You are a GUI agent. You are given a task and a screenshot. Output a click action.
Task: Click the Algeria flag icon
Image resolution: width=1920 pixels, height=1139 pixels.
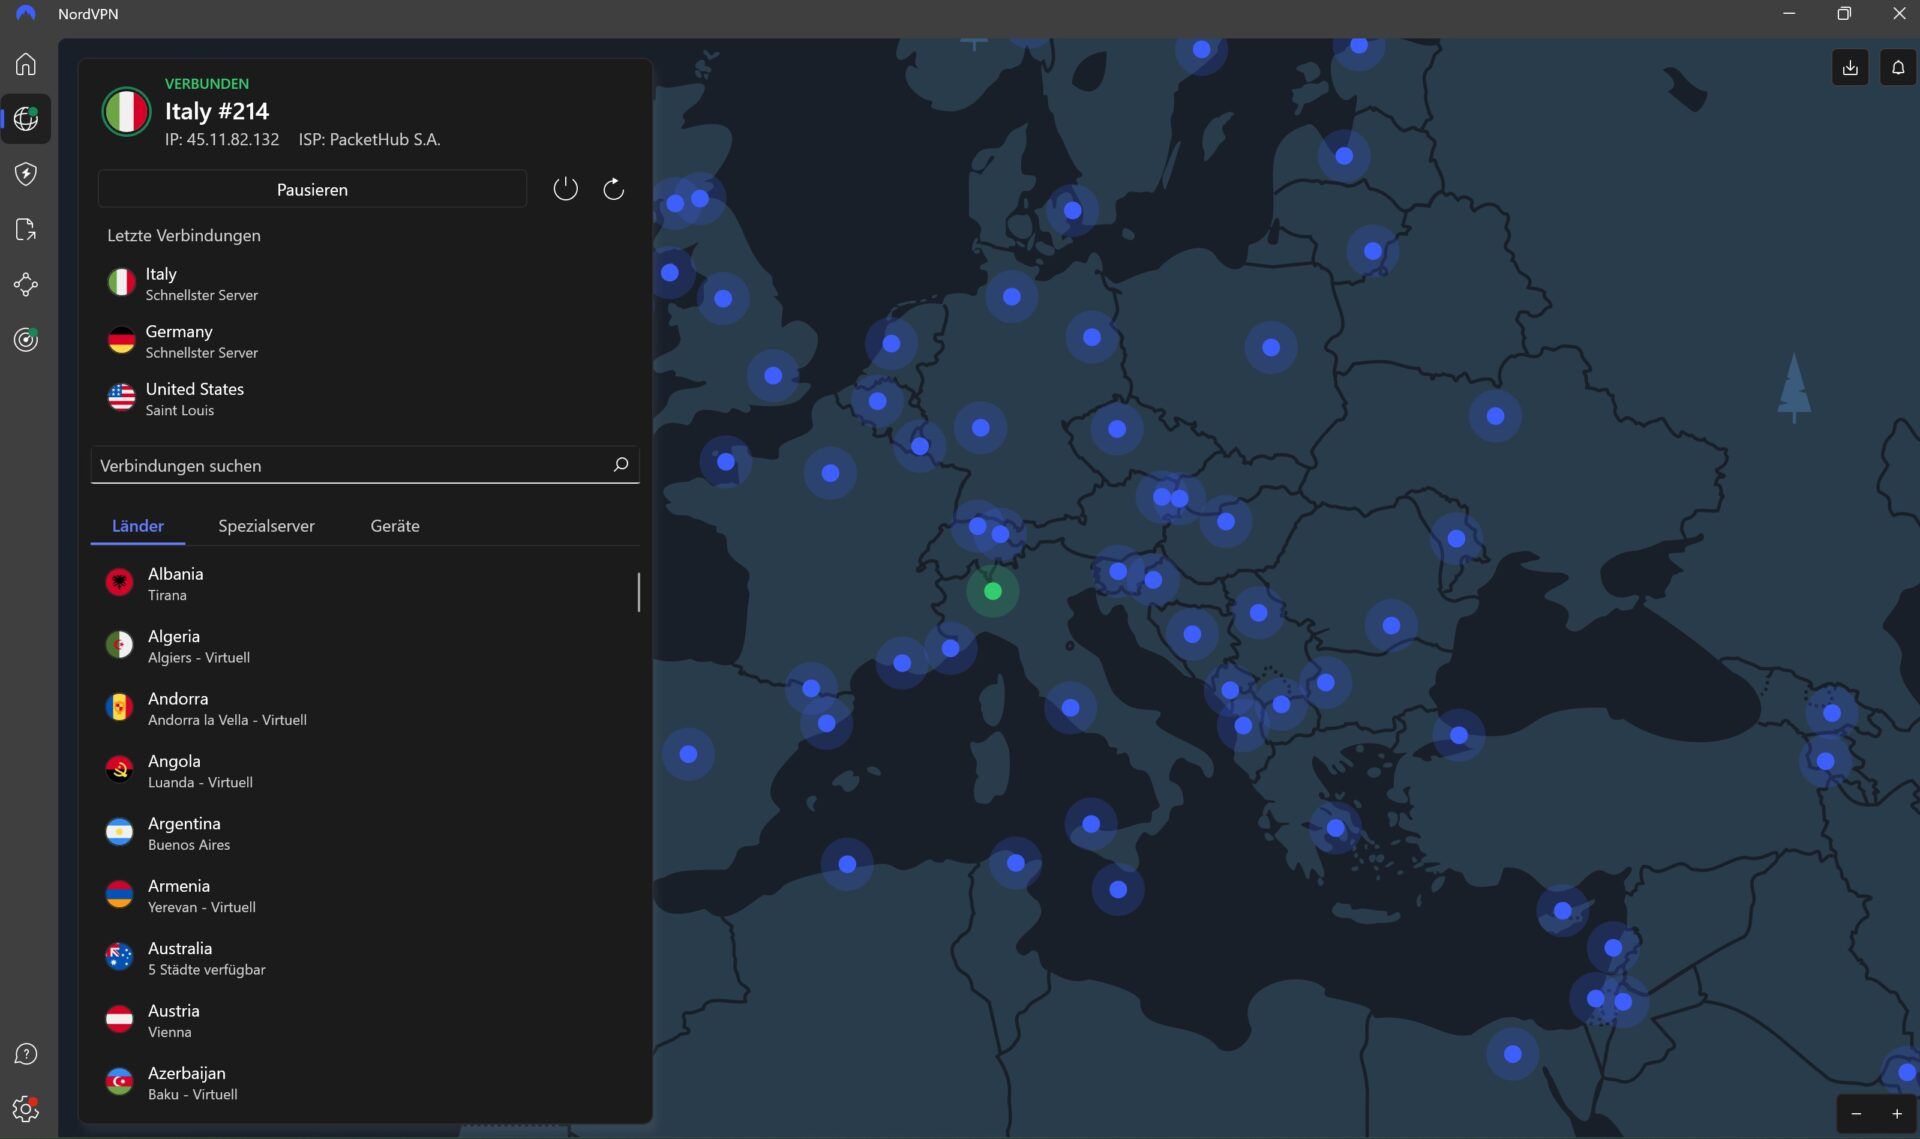(x=119, y=645)
